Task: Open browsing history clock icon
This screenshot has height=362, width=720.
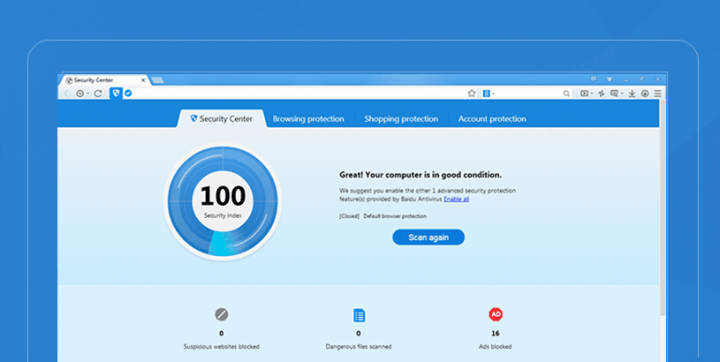Action: point(80,94)
